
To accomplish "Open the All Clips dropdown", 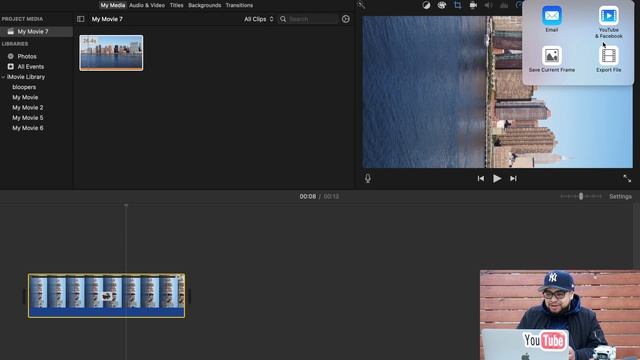I will click(x=259, y=19).
